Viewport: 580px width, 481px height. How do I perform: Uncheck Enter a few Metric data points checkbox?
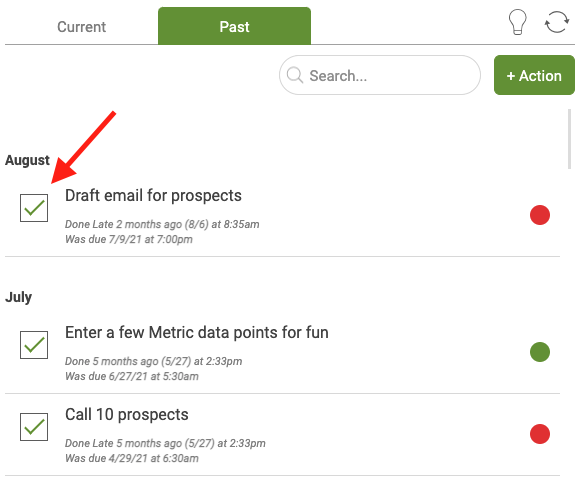34,345
